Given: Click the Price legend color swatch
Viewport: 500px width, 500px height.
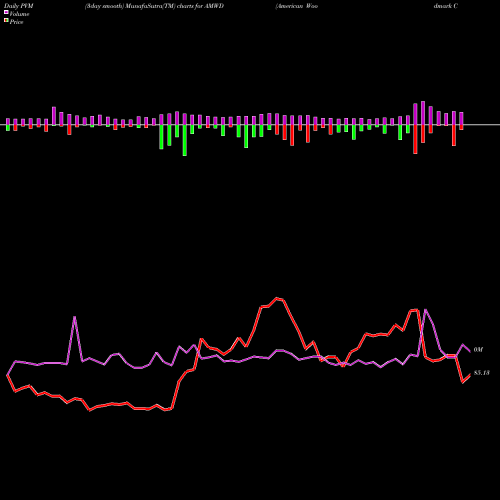Looking at the screenshot, I should coord(6,21).
